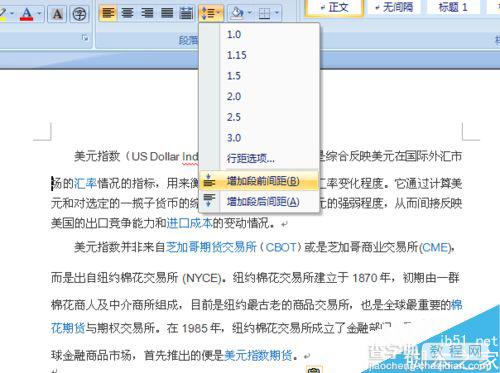Click the 段落 group label
Screen dimensions: 500x373
click(189, 40)
